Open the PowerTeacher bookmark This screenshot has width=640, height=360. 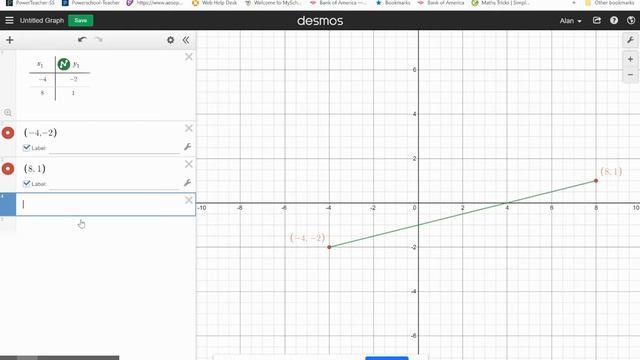(x=30, y=3)
